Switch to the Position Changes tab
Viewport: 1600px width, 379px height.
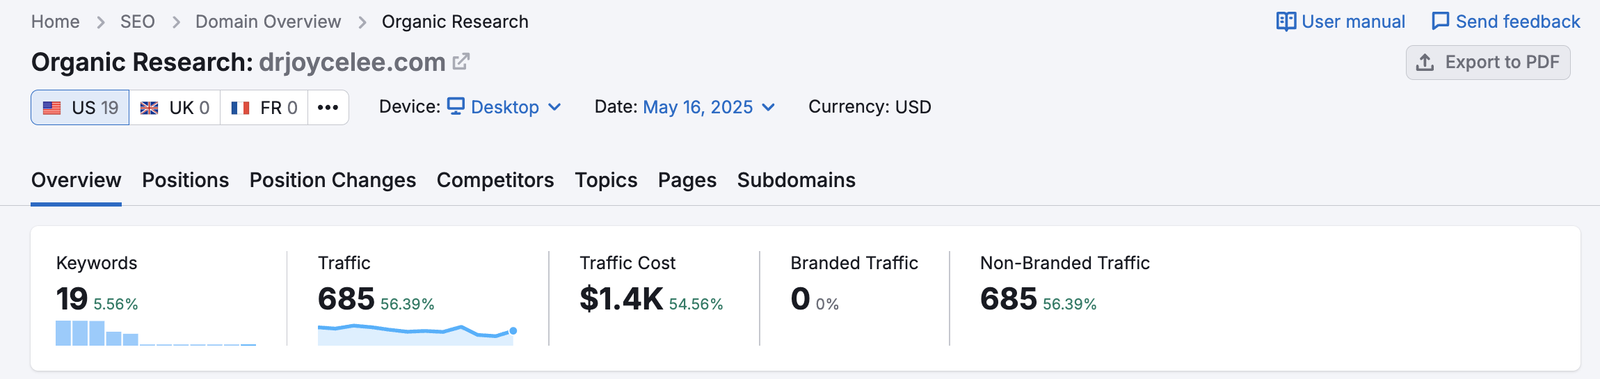pyautogui.click(x=333, y=180)
